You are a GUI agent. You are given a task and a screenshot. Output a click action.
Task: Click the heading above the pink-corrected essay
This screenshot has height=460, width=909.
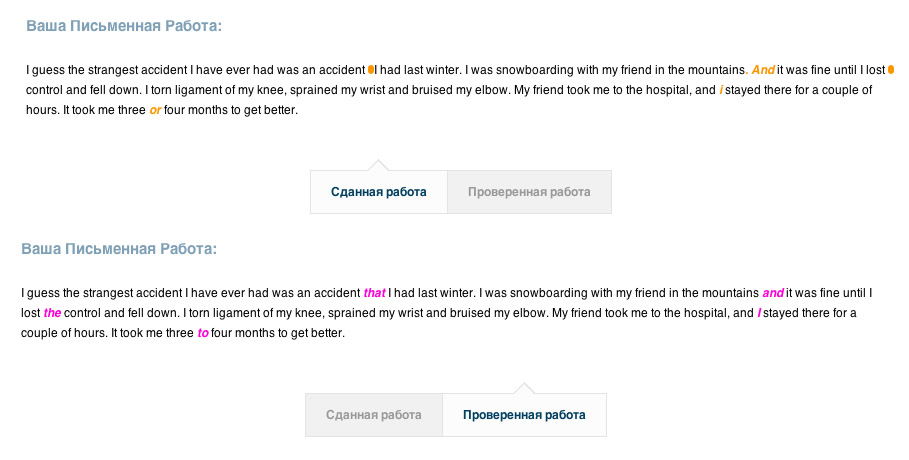(x=119, y=249)
